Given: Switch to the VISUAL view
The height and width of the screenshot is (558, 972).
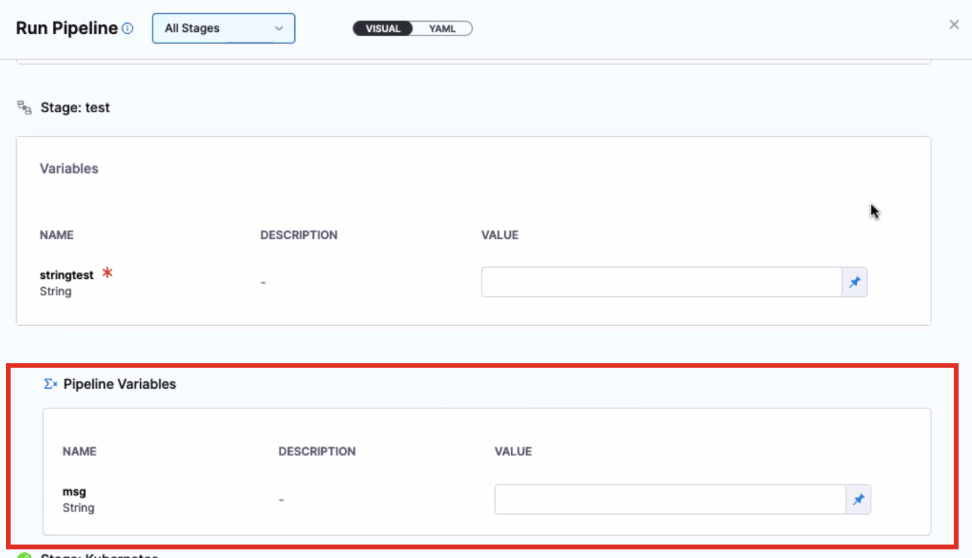Looking at the screenshot, I should pyautogui.click(x=383, y=29).
